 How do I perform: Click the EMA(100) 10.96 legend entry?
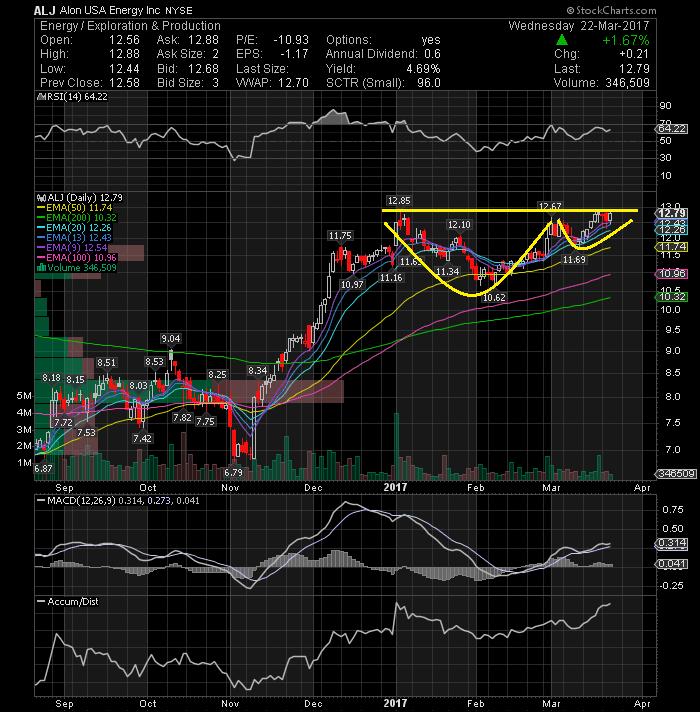click(76, 257)
